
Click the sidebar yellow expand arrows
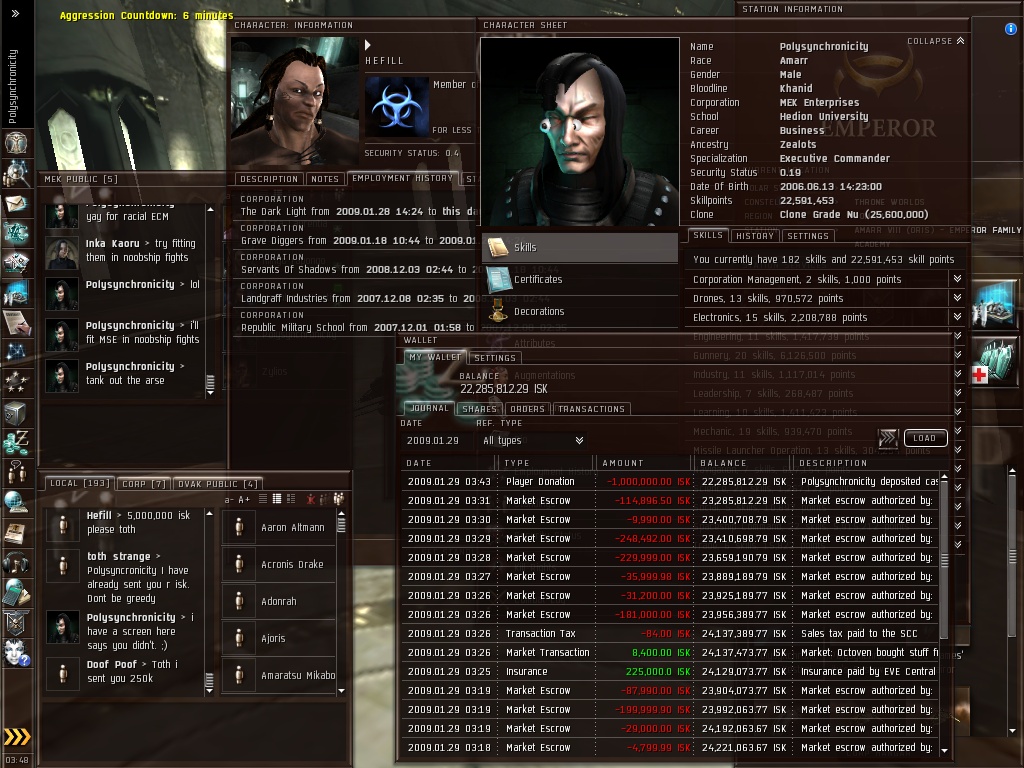tap(17, 737)
